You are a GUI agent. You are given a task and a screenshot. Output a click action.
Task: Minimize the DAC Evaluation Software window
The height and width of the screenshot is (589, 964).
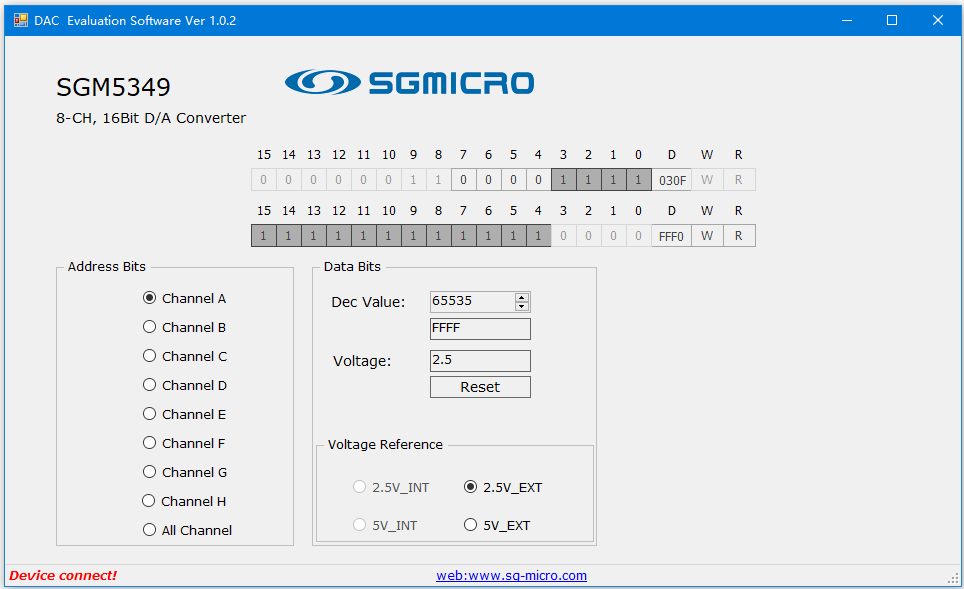[847, 20]
